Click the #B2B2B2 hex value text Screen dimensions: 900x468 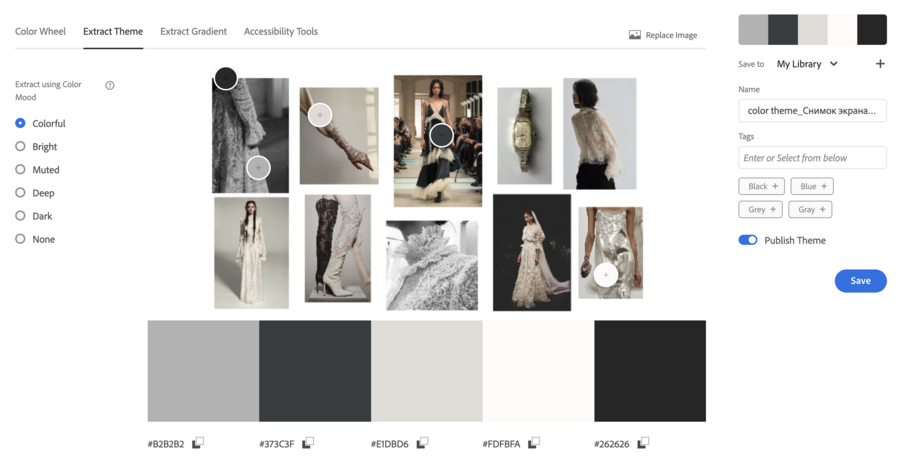tap(166, 444)
